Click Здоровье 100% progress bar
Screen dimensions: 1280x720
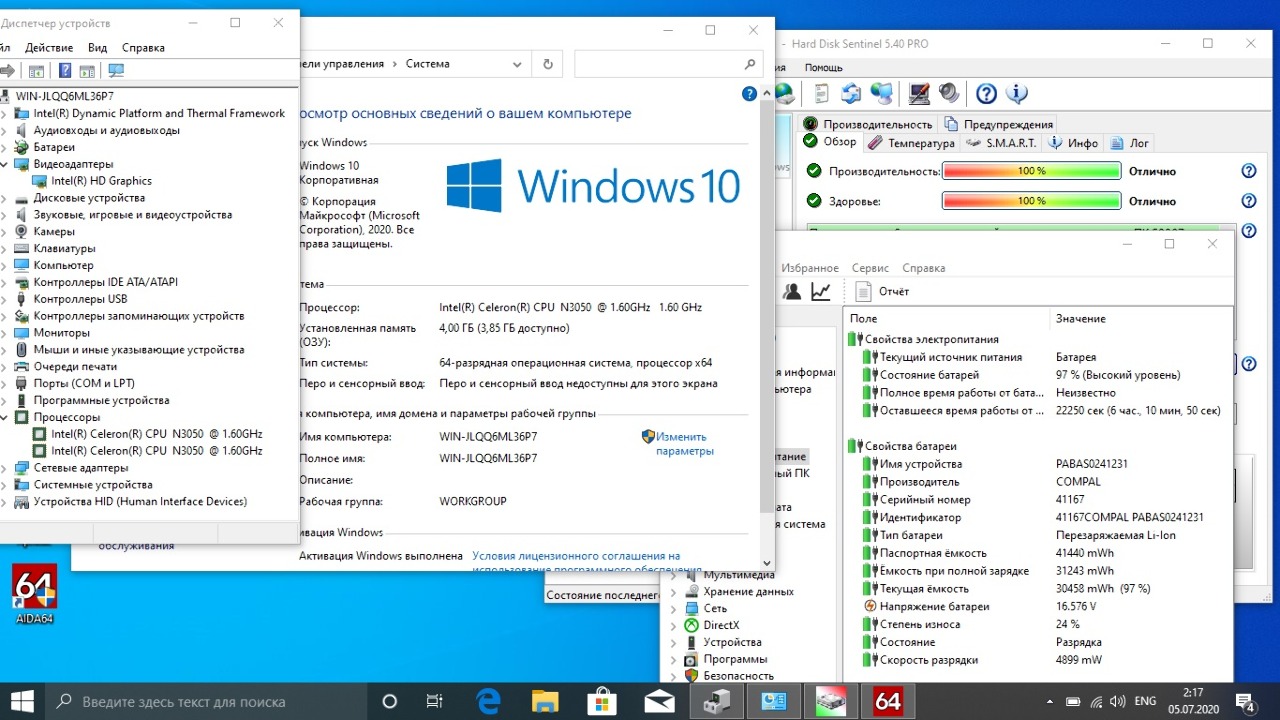coord(1031,201)
